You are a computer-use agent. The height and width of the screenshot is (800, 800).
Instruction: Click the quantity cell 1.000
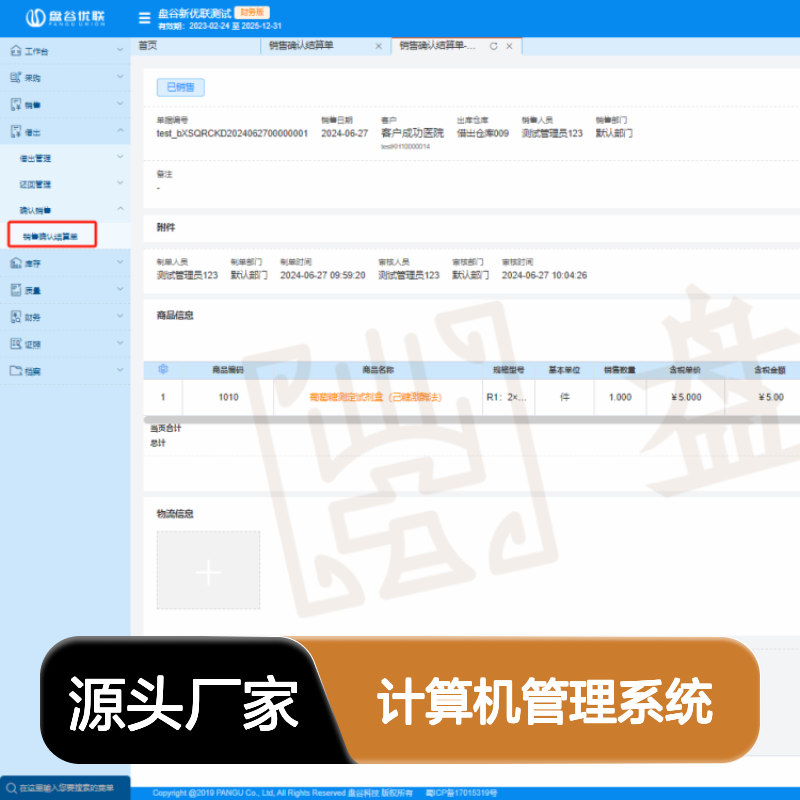(x=620, y=397)
